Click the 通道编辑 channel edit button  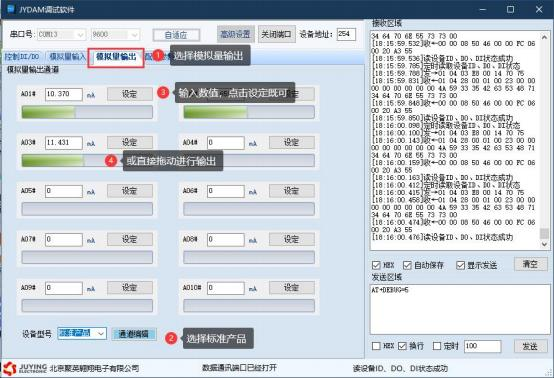click(x=134, y=334)
